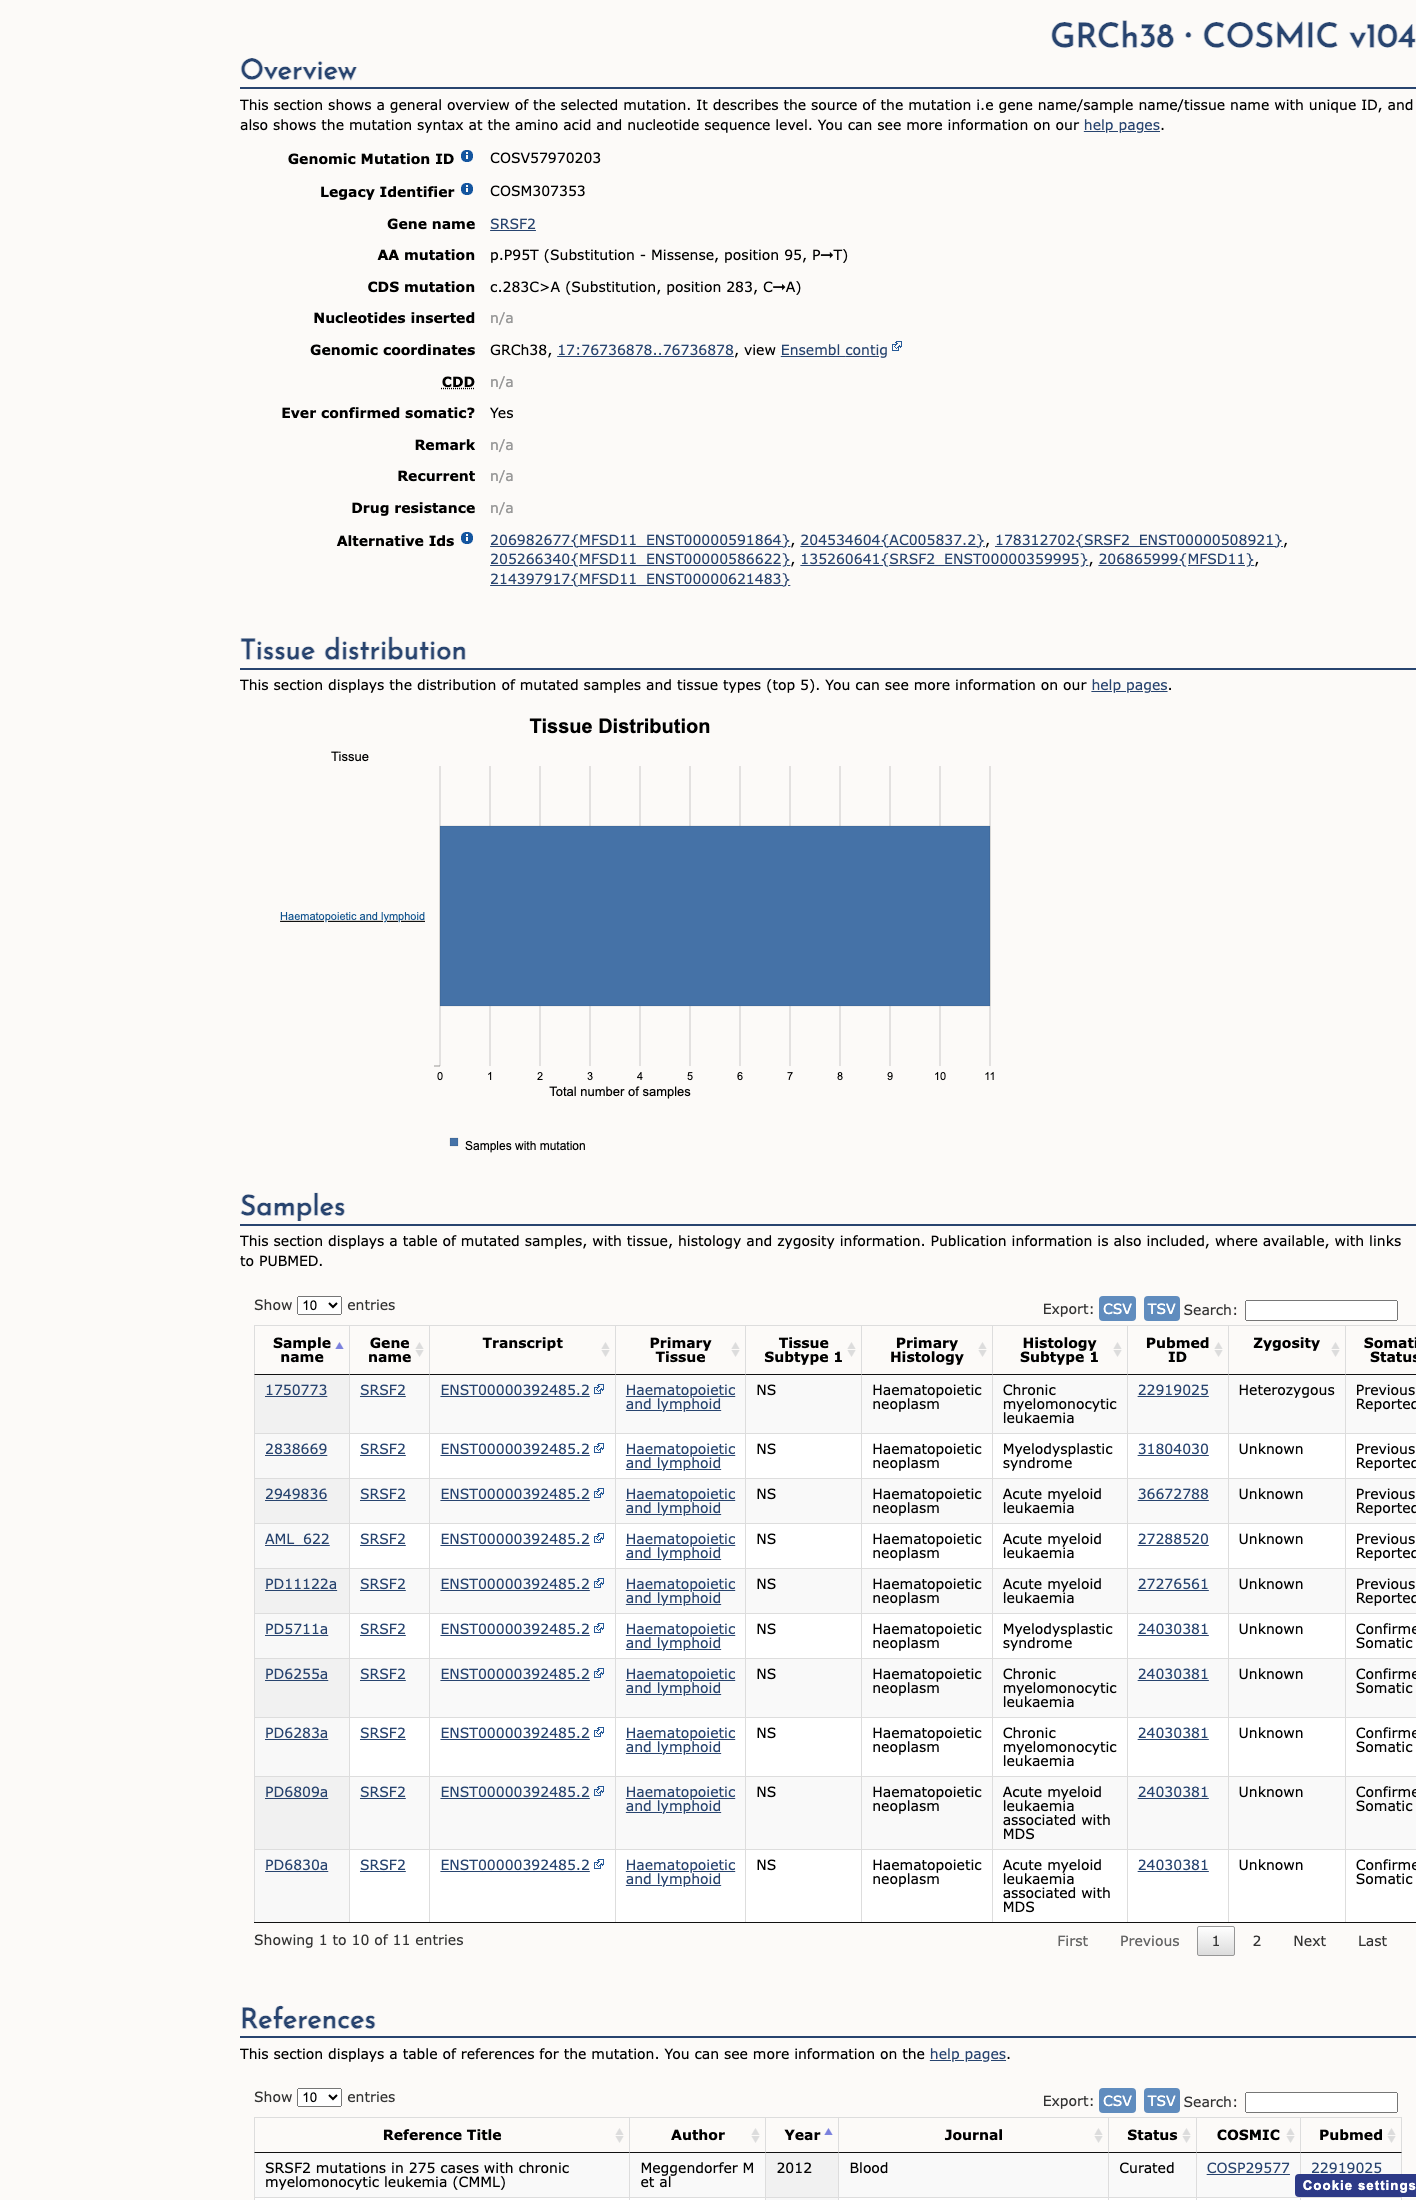Open sample 1750773 link
Image resolution: width=1416 pixels, height=2200 pixels.
tap(296, 1390)
